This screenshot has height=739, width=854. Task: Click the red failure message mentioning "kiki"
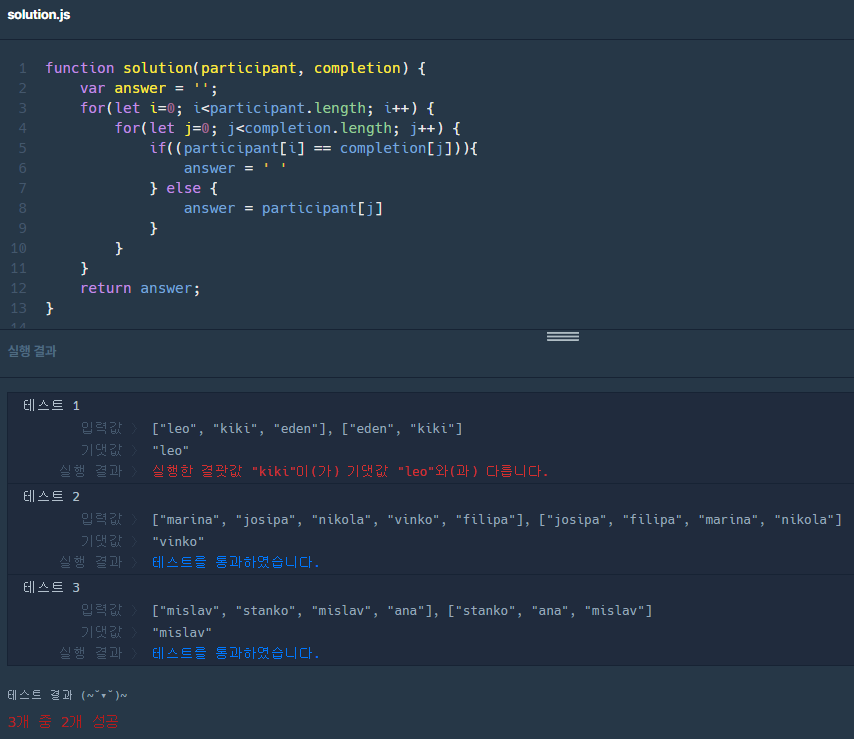click(x=350, y=471)
